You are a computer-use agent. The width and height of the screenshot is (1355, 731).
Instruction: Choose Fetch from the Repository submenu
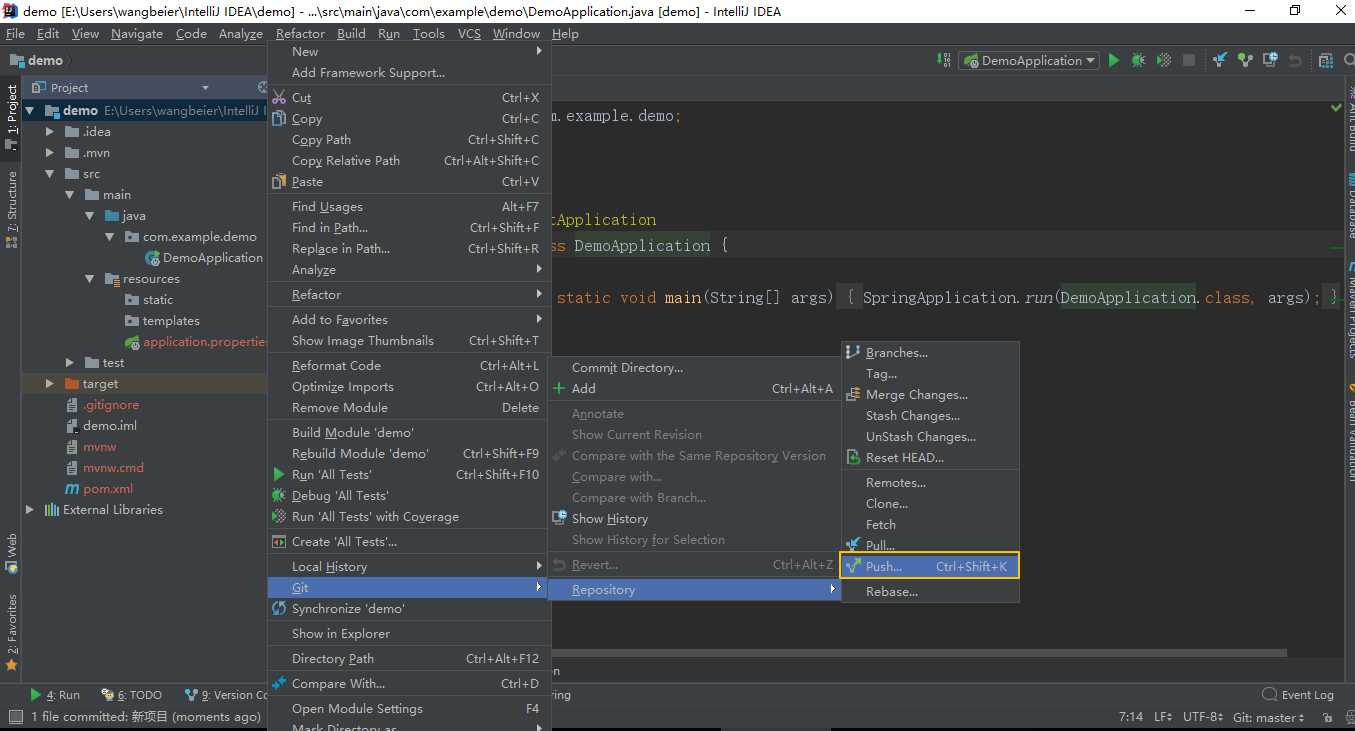[x=930, y=524]
